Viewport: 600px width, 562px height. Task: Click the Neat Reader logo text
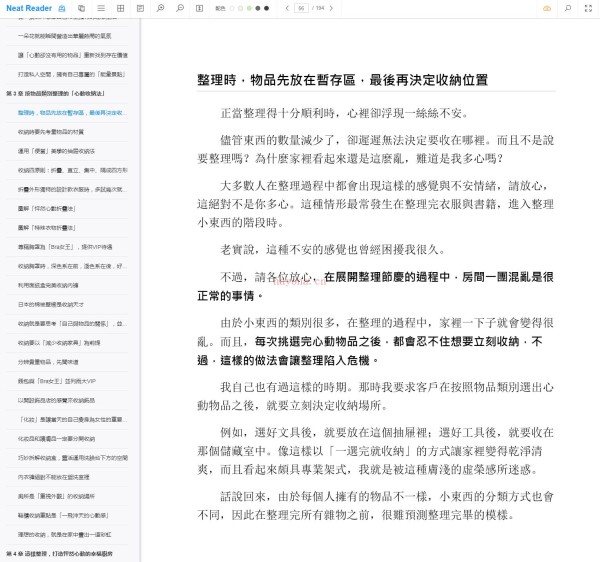tap(29, 8)
